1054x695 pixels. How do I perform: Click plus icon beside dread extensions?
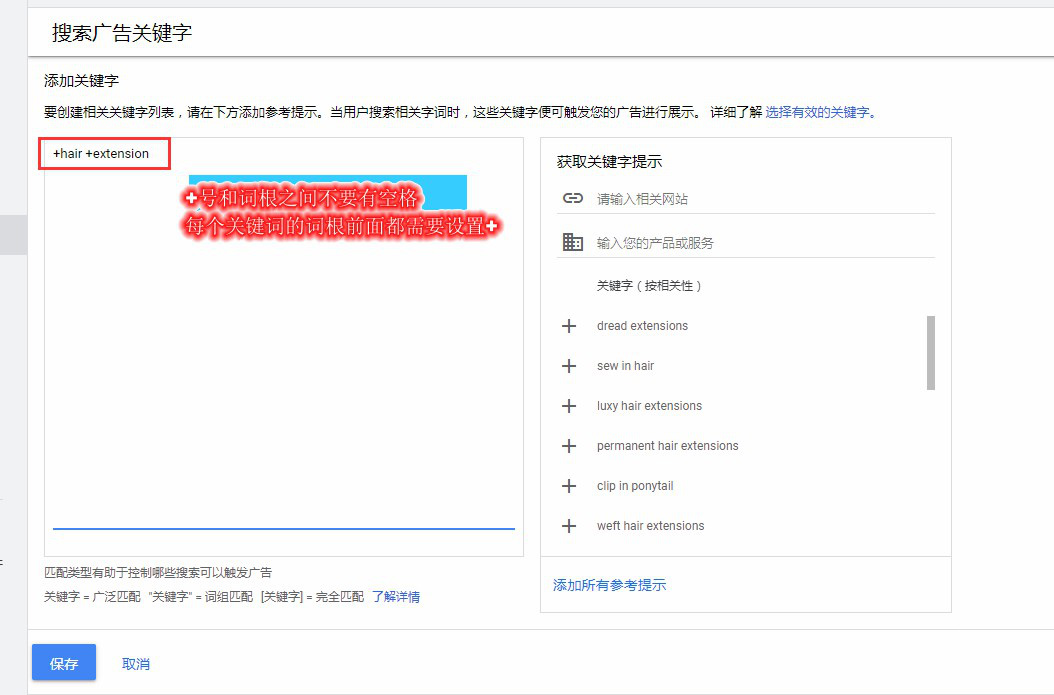tap(569, 326)
